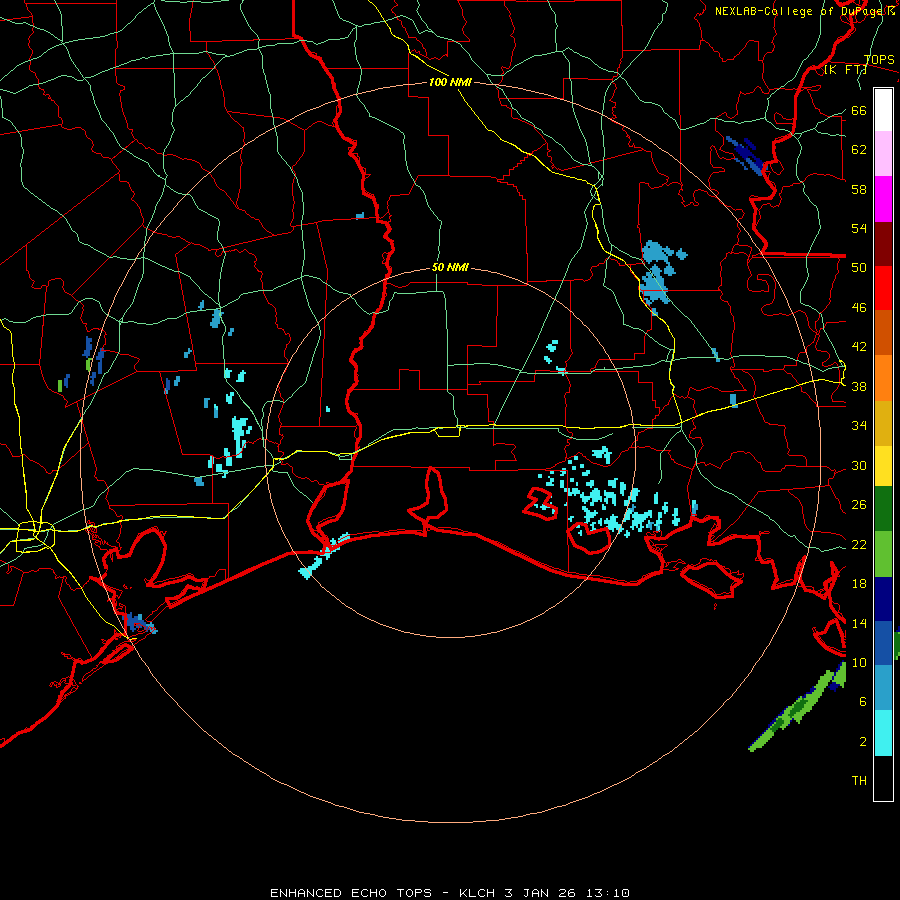Image resolution: width=900 pixels, height=900 pixels.
Task: Click the 66 value on the legend
Action: (859, 110)
